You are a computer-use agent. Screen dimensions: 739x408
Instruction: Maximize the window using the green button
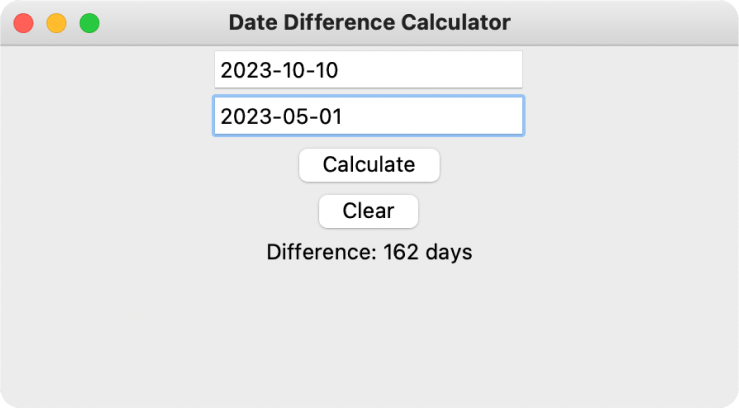[x=89, y=23]
